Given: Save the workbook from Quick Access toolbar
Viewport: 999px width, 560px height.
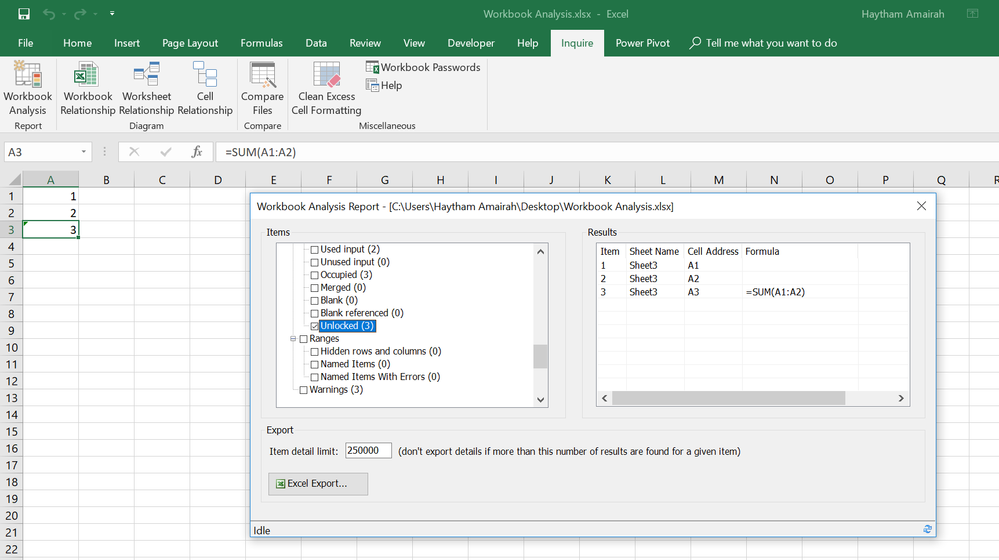Looking at the screenshot, I should coord(24,13).
